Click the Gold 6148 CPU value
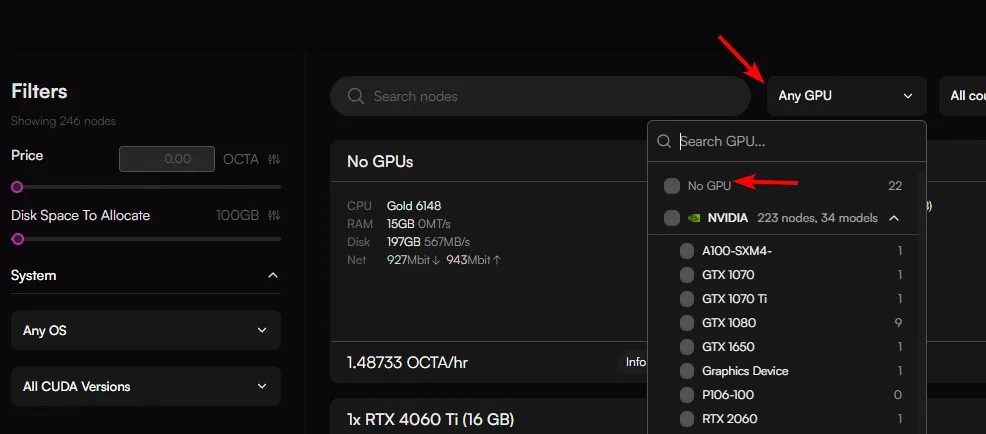 (414, 206)
